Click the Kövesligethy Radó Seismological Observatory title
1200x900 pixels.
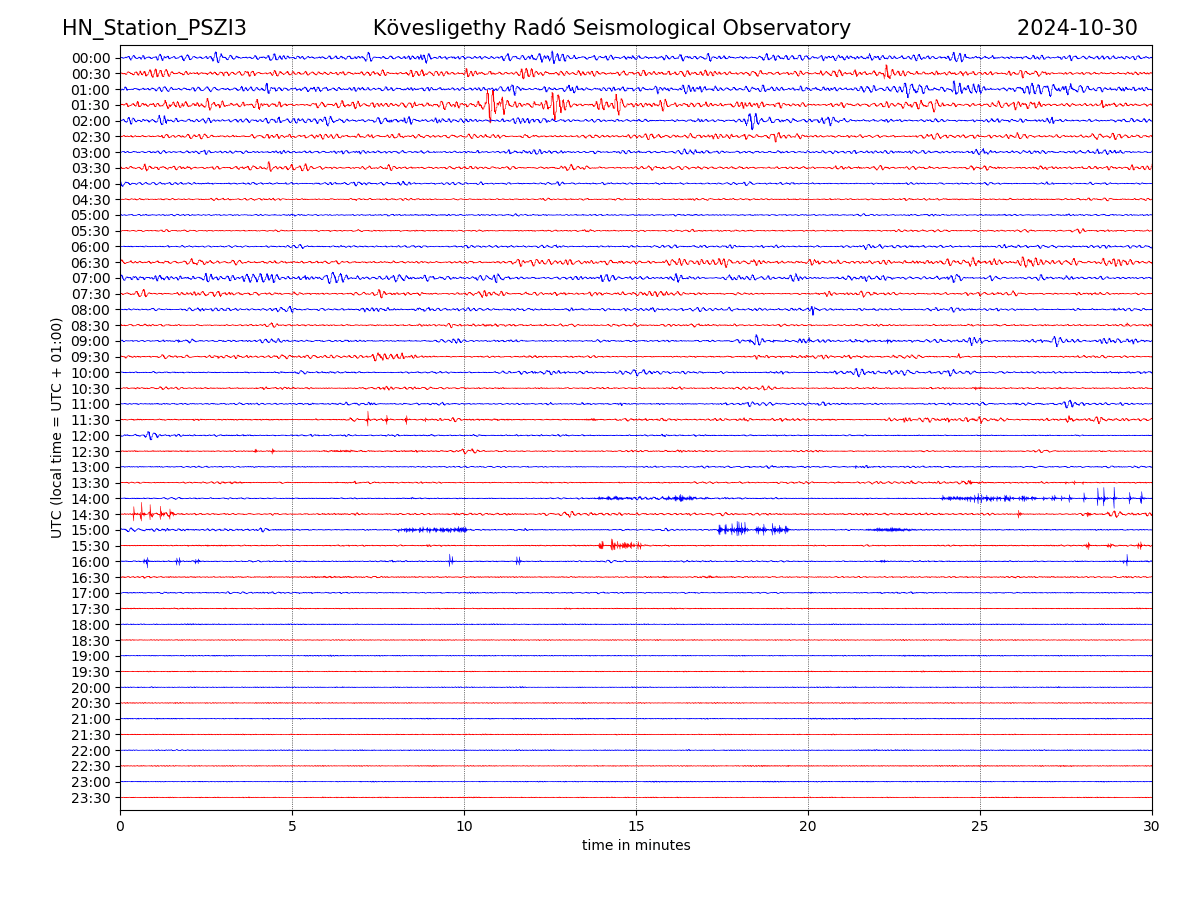(x=611, y=28)
